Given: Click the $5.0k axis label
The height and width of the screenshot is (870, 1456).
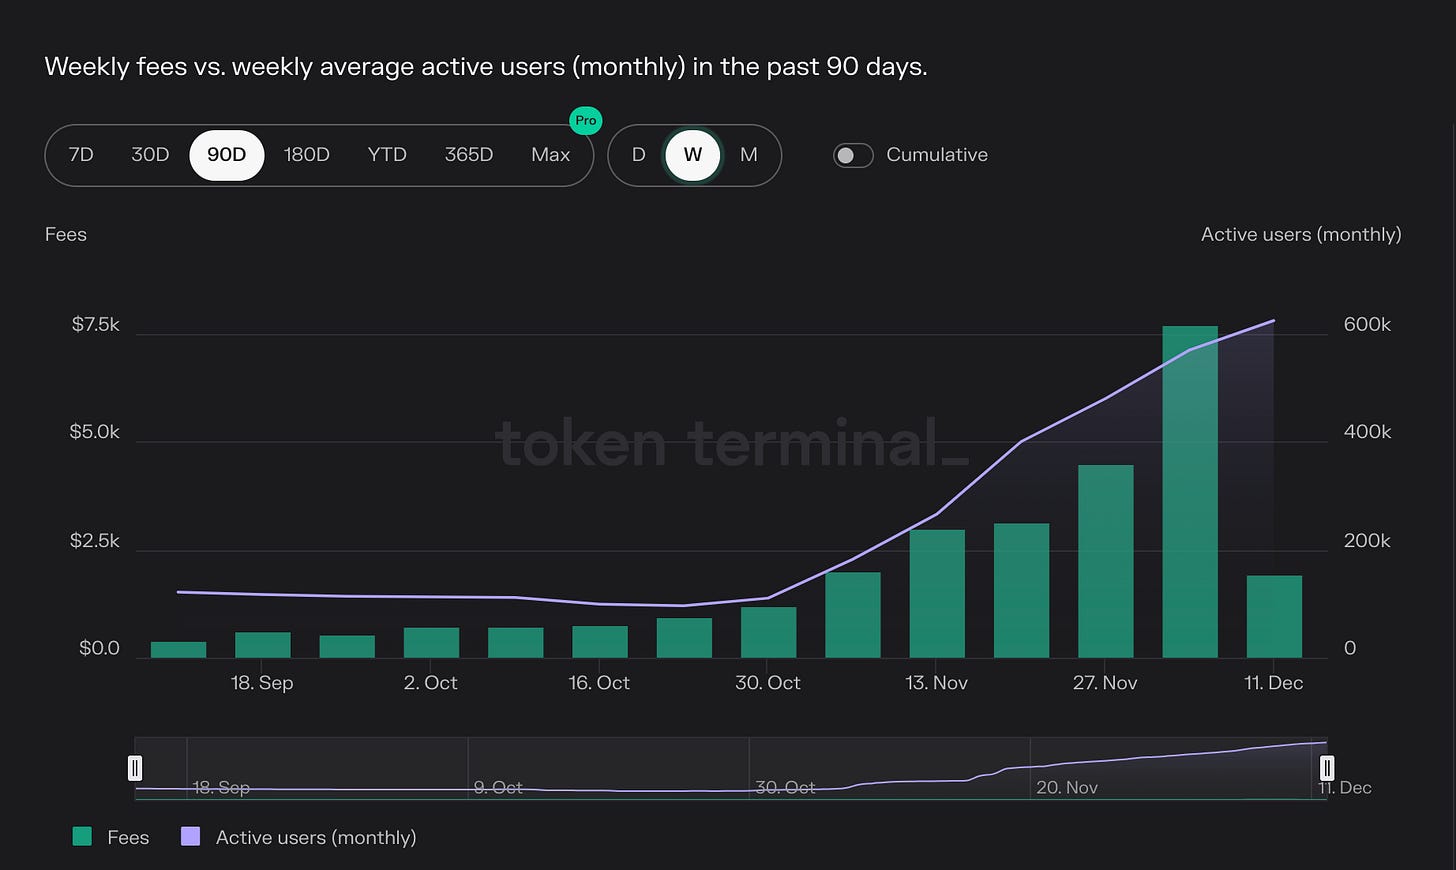Looking at the screenshot, I should (x=94, y=432).
